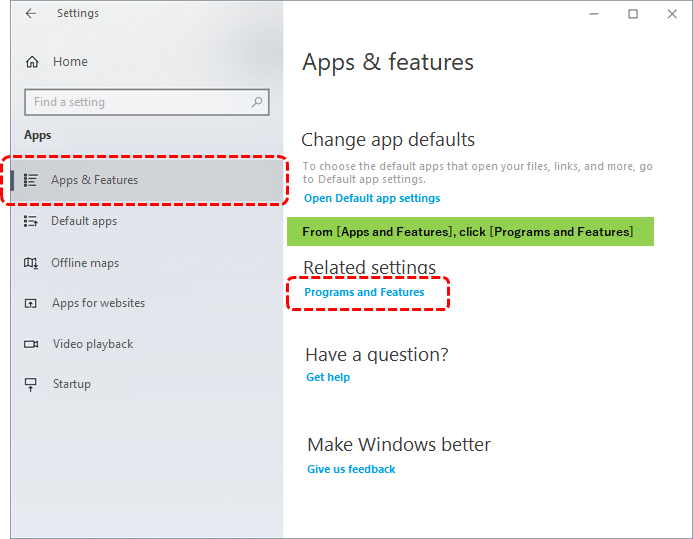Click Give us feedback link
Screen dimensions: 693x539
(351, 469)
